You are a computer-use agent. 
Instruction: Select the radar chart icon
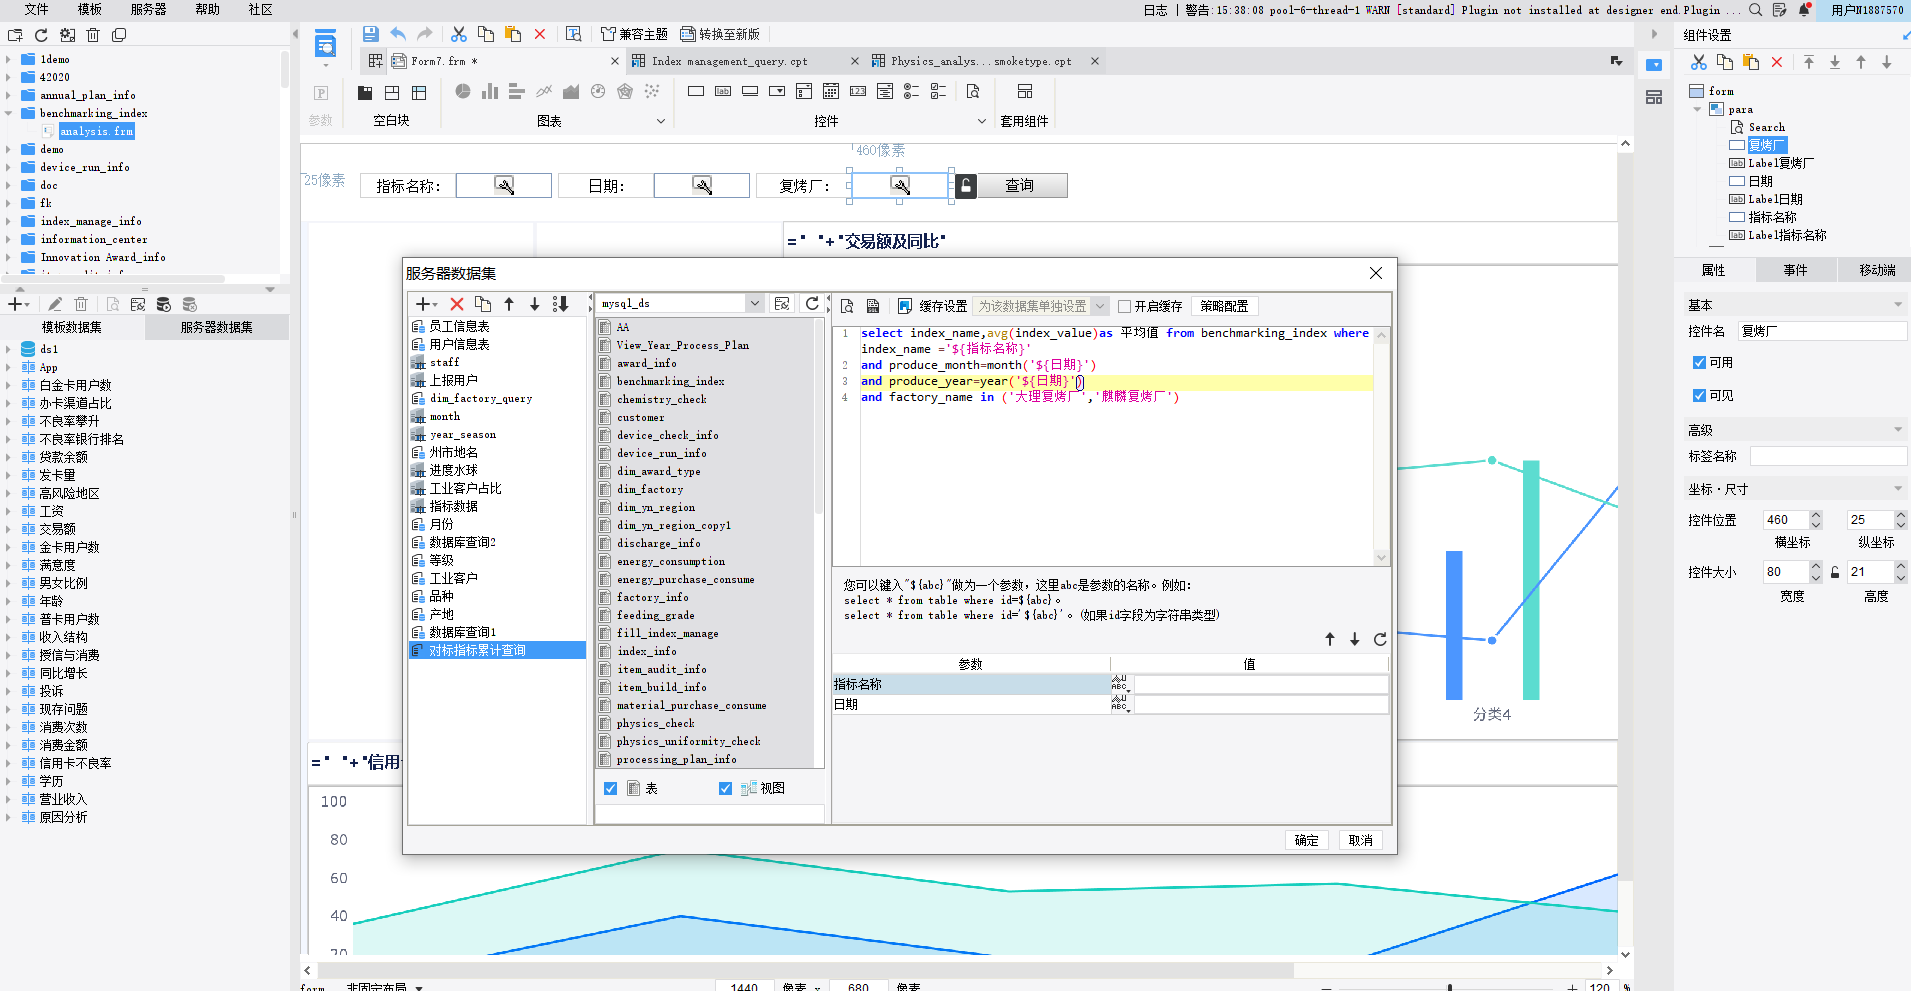tap(625, 91)
